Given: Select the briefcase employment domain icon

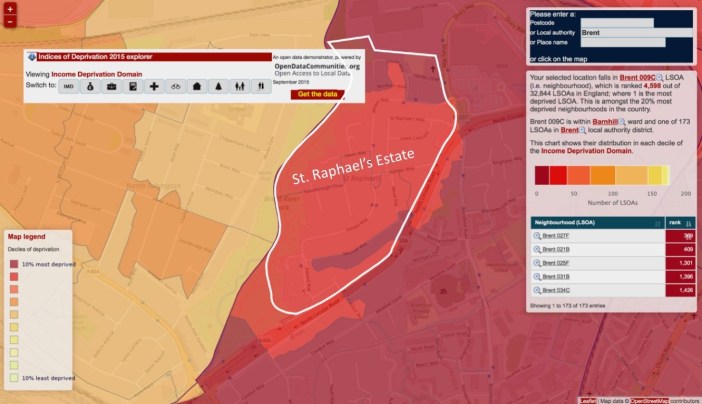Looking at the screenshot, I should (112, 87).
